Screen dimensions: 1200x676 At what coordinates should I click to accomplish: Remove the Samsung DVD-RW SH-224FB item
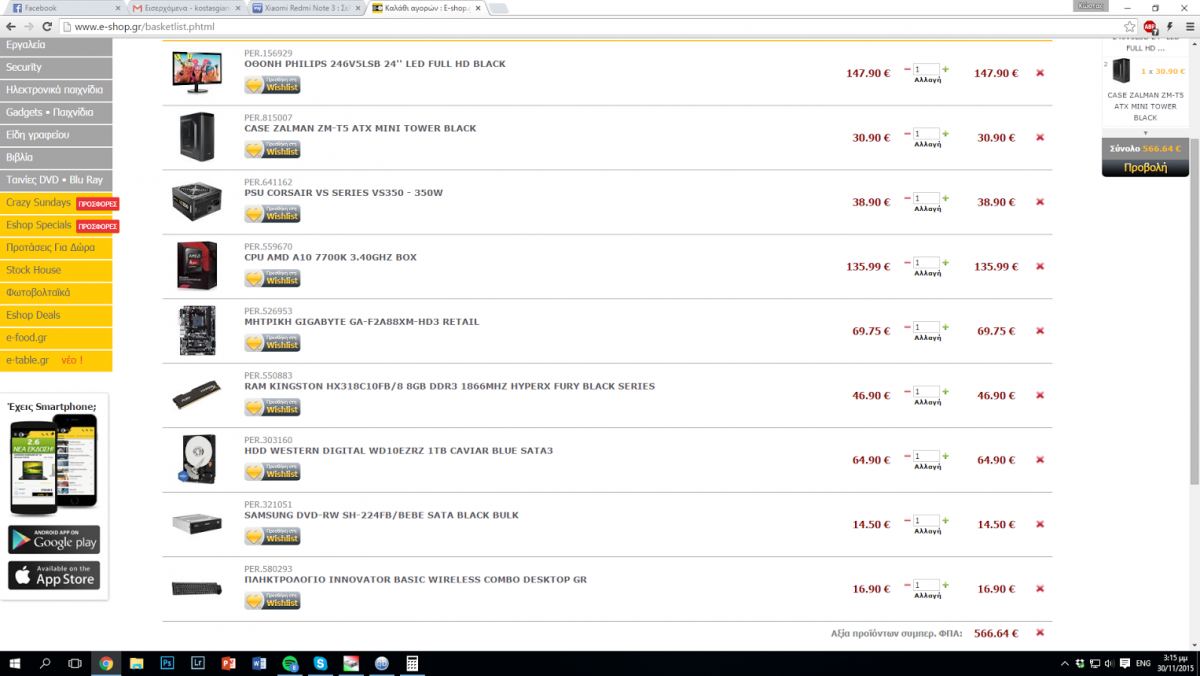[1040, 525]
